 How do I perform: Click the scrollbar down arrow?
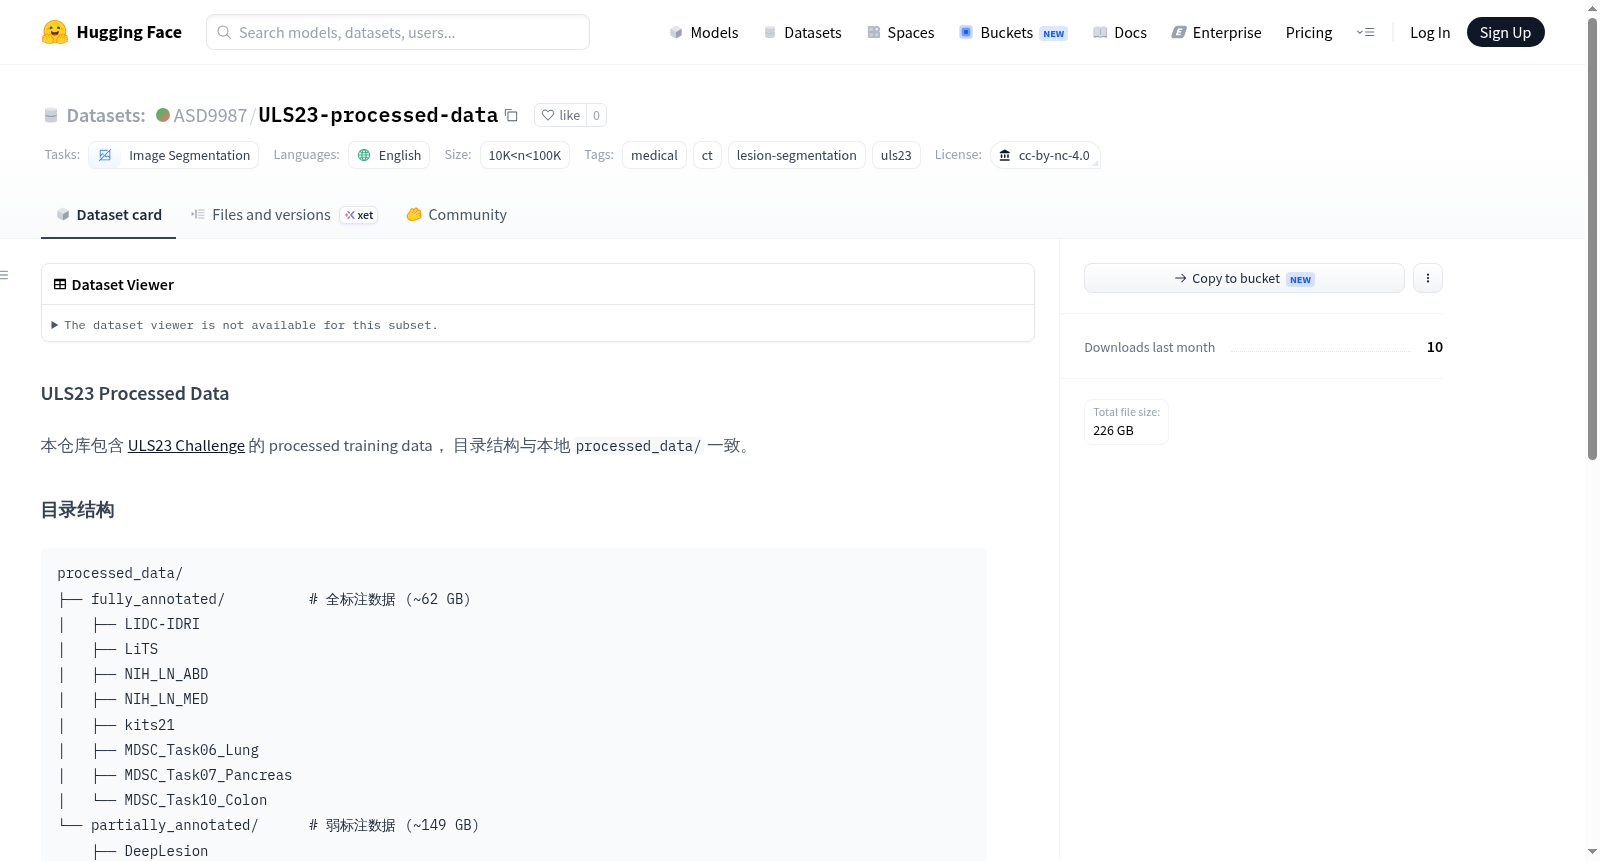click(1592, 852)
